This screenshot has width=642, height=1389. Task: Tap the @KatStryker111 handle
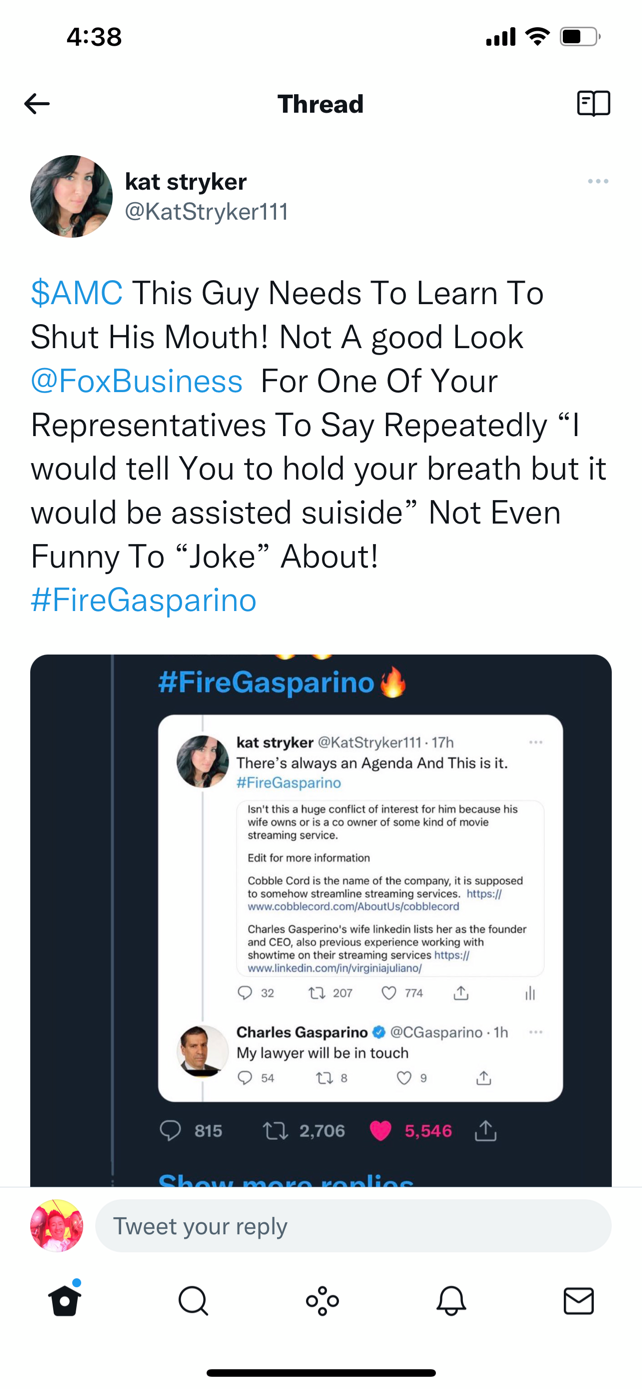click(x=206, y=212)
